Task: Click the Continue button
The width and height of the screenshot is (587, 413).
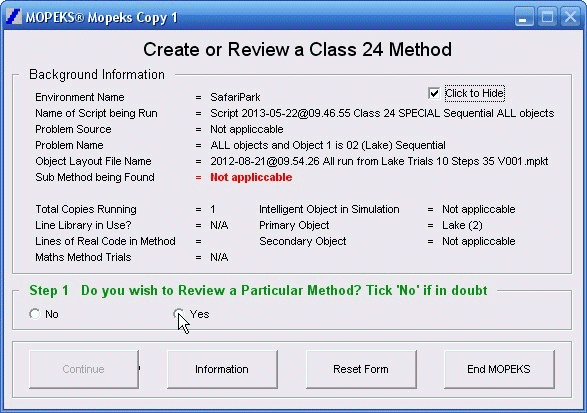Action: (83, 369)
